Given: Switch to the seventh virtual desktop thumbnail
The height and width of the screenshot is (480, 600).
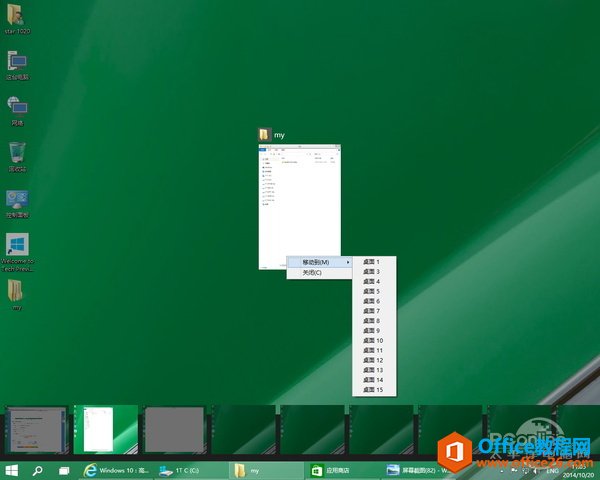Looking at the screenshot, I should tap(450, 430).
